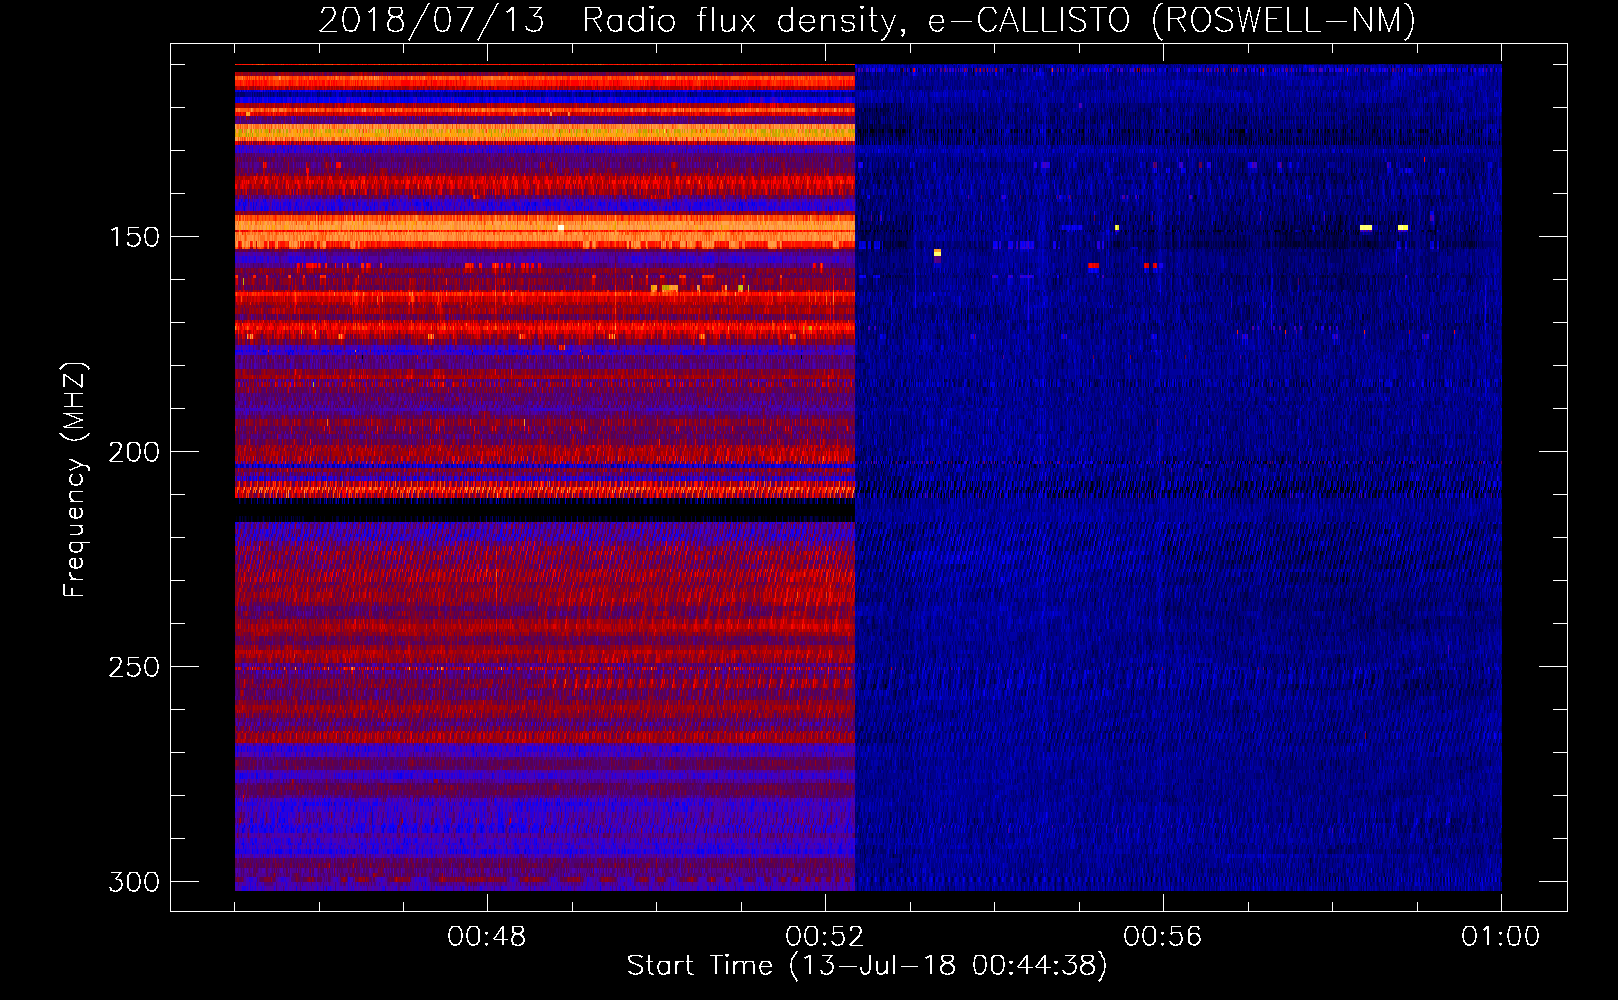Click the 150 frequency tick label
1618x1000 pixels.
134,237
